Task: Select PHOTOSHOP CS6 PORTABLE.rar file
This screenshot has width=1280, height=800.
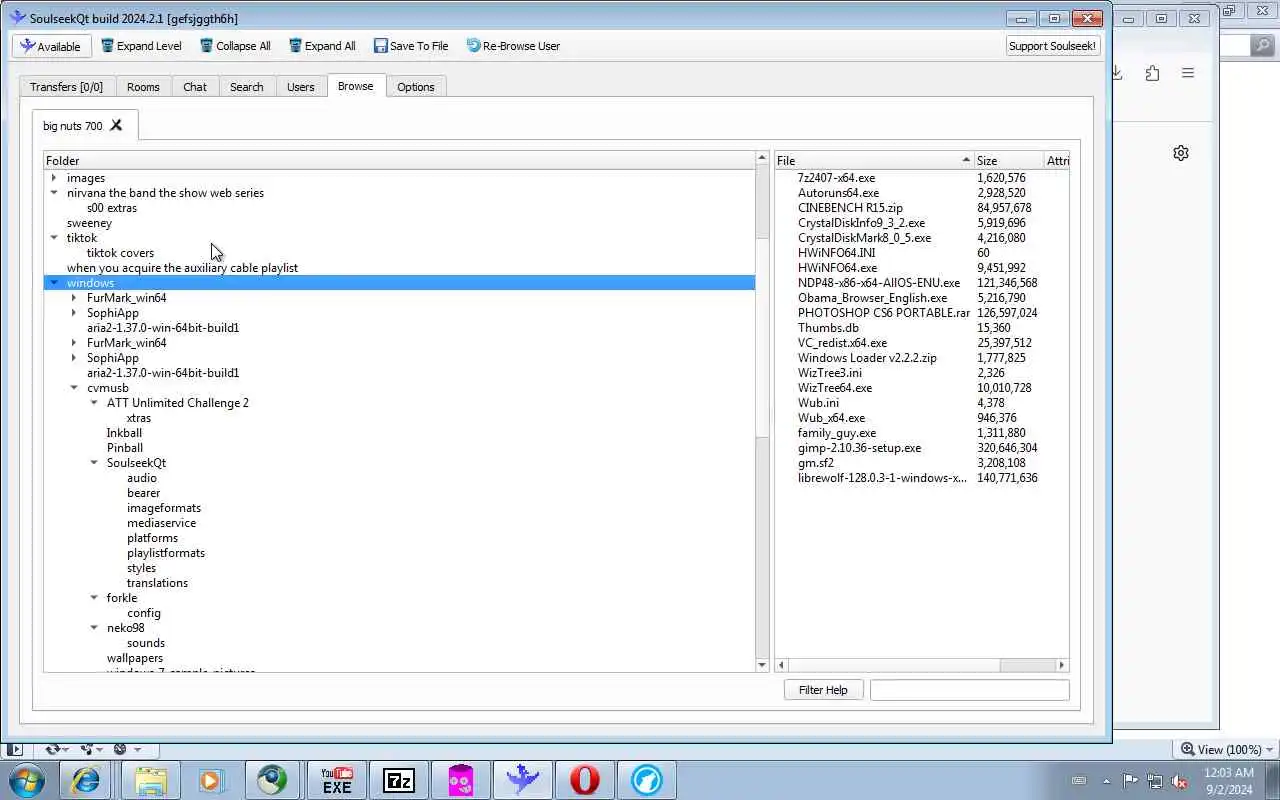Action: coord(884,313)
